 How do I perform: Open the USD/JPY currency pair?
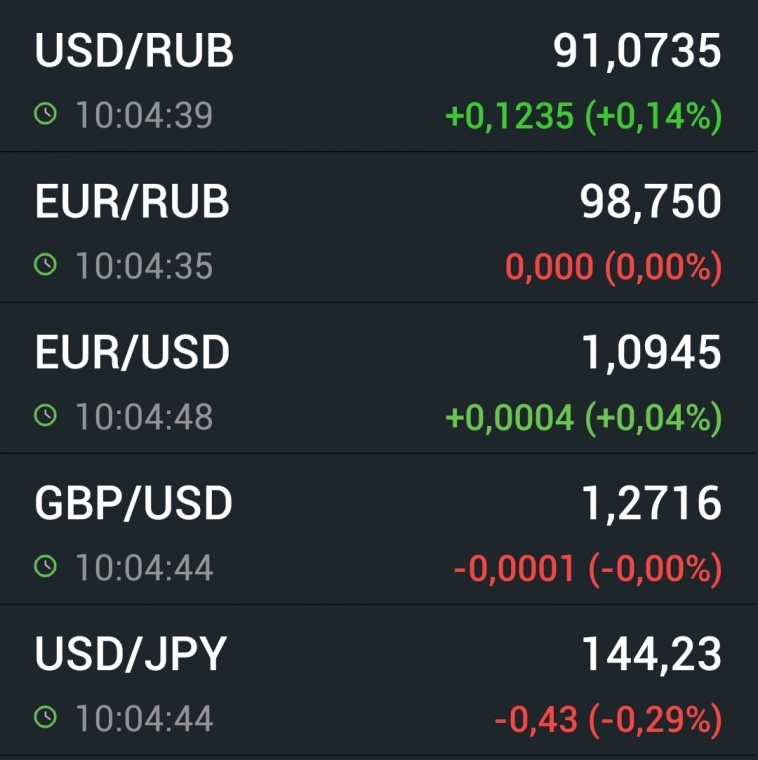(x=131, y=654)
